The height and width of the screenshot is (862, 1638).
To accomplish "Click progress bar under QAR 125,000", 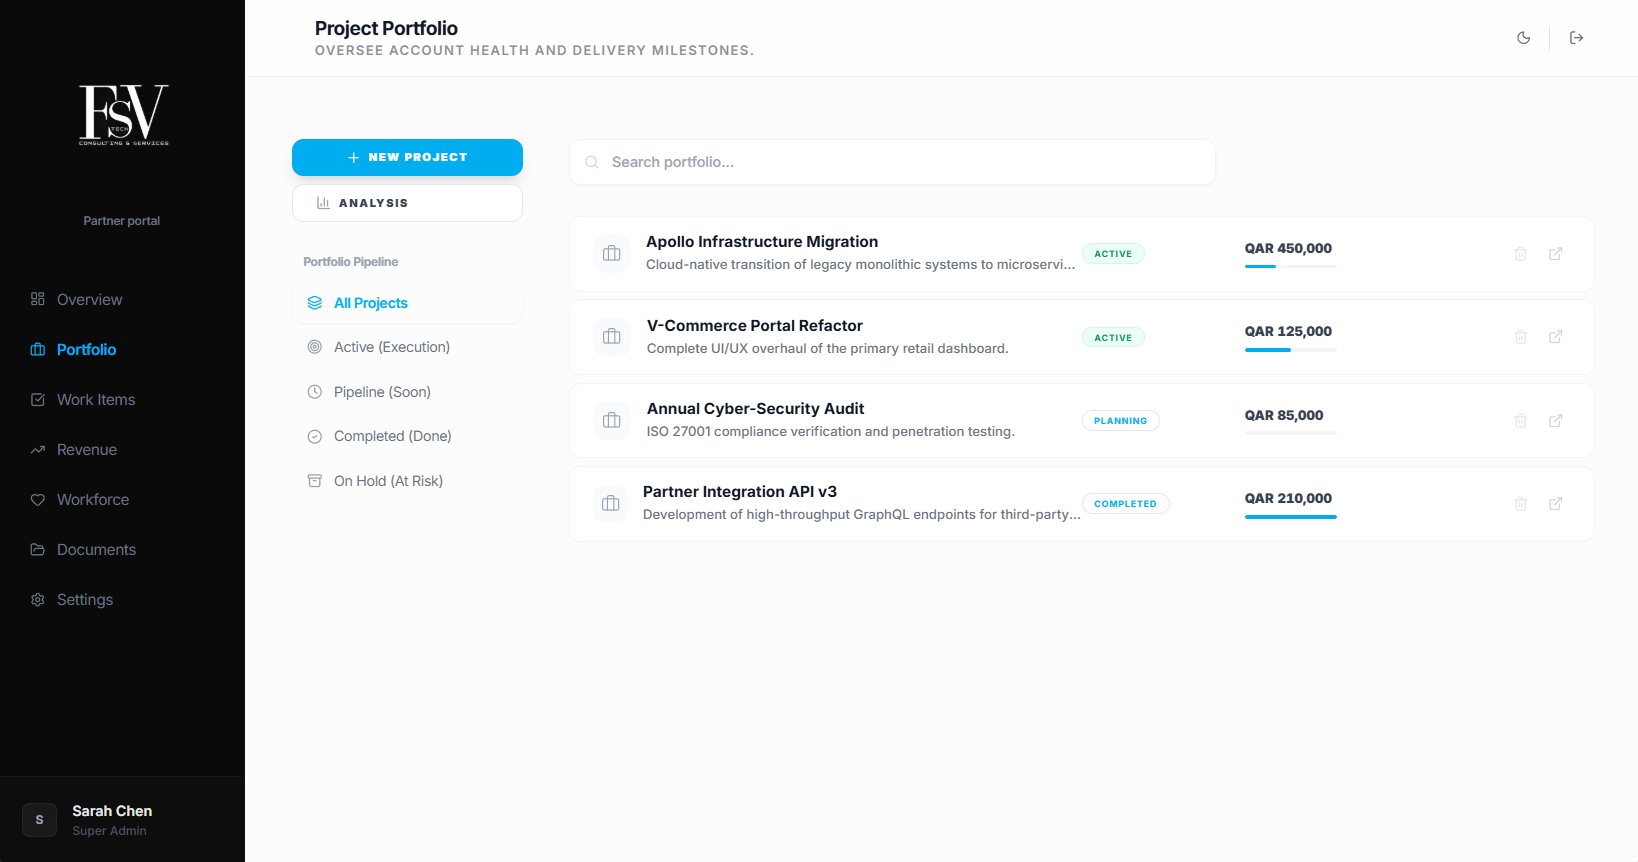I will (1290, 350).
